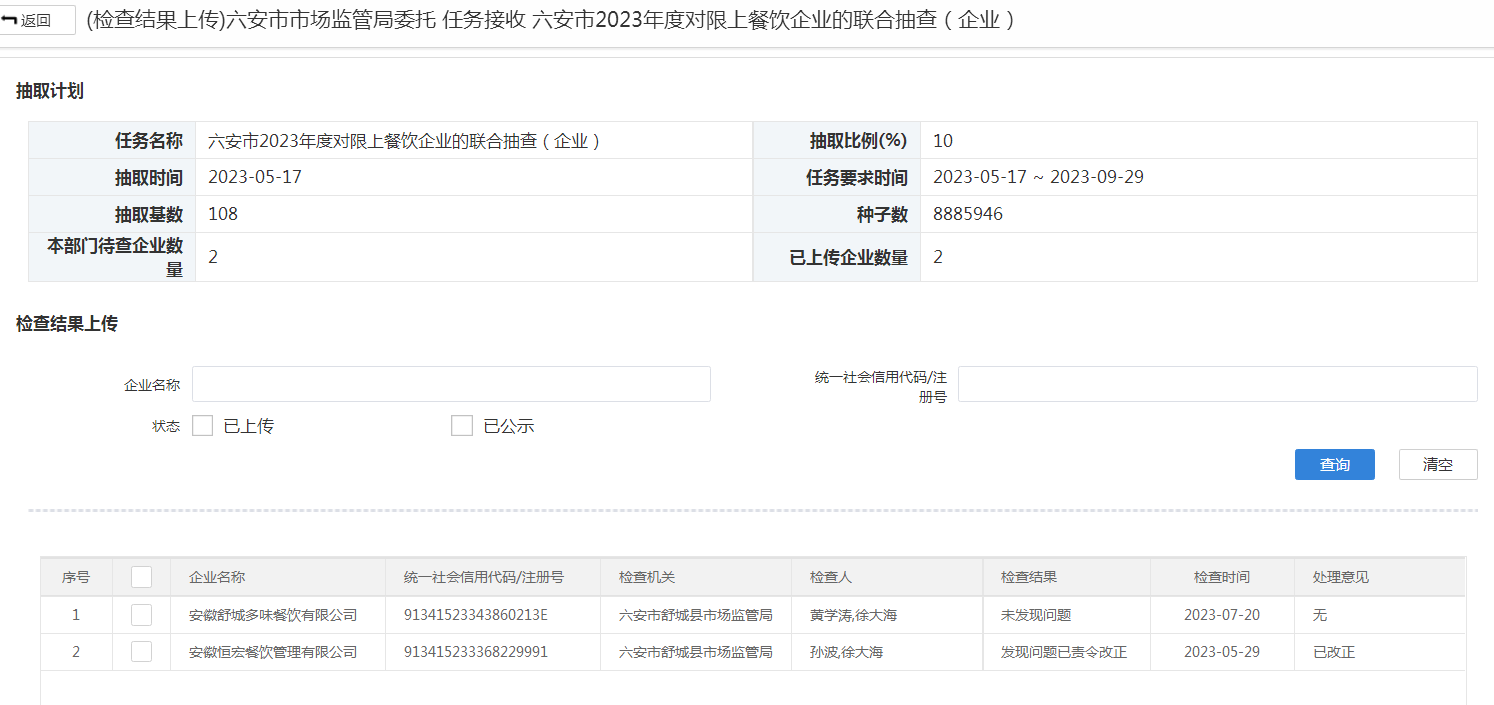Click the 抽取比例 value 10
Screen dimensions: 1494x705
click(x=943, y=141)
